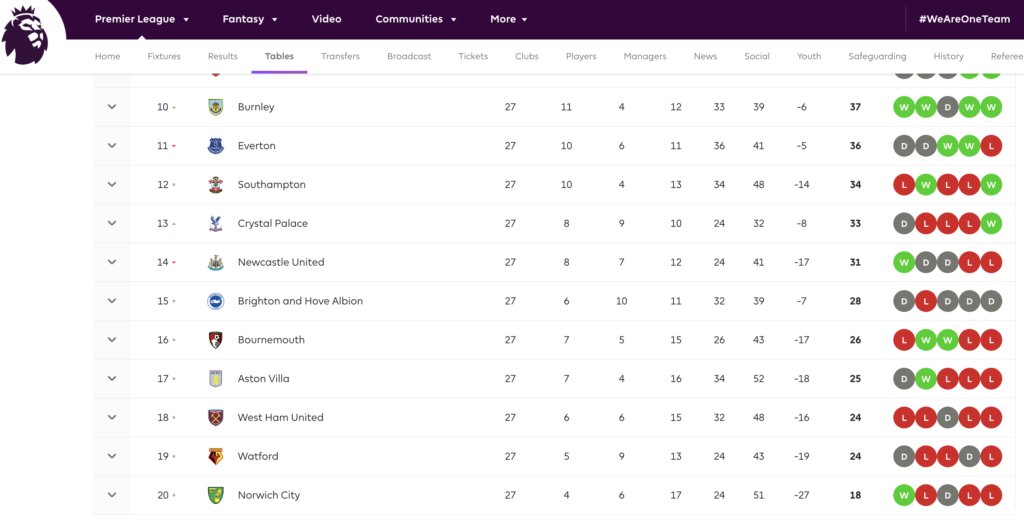Screen dimensions: 1024x520
Task: Click Newcastle United's first form badge (W)
Action: click(904, 262)
